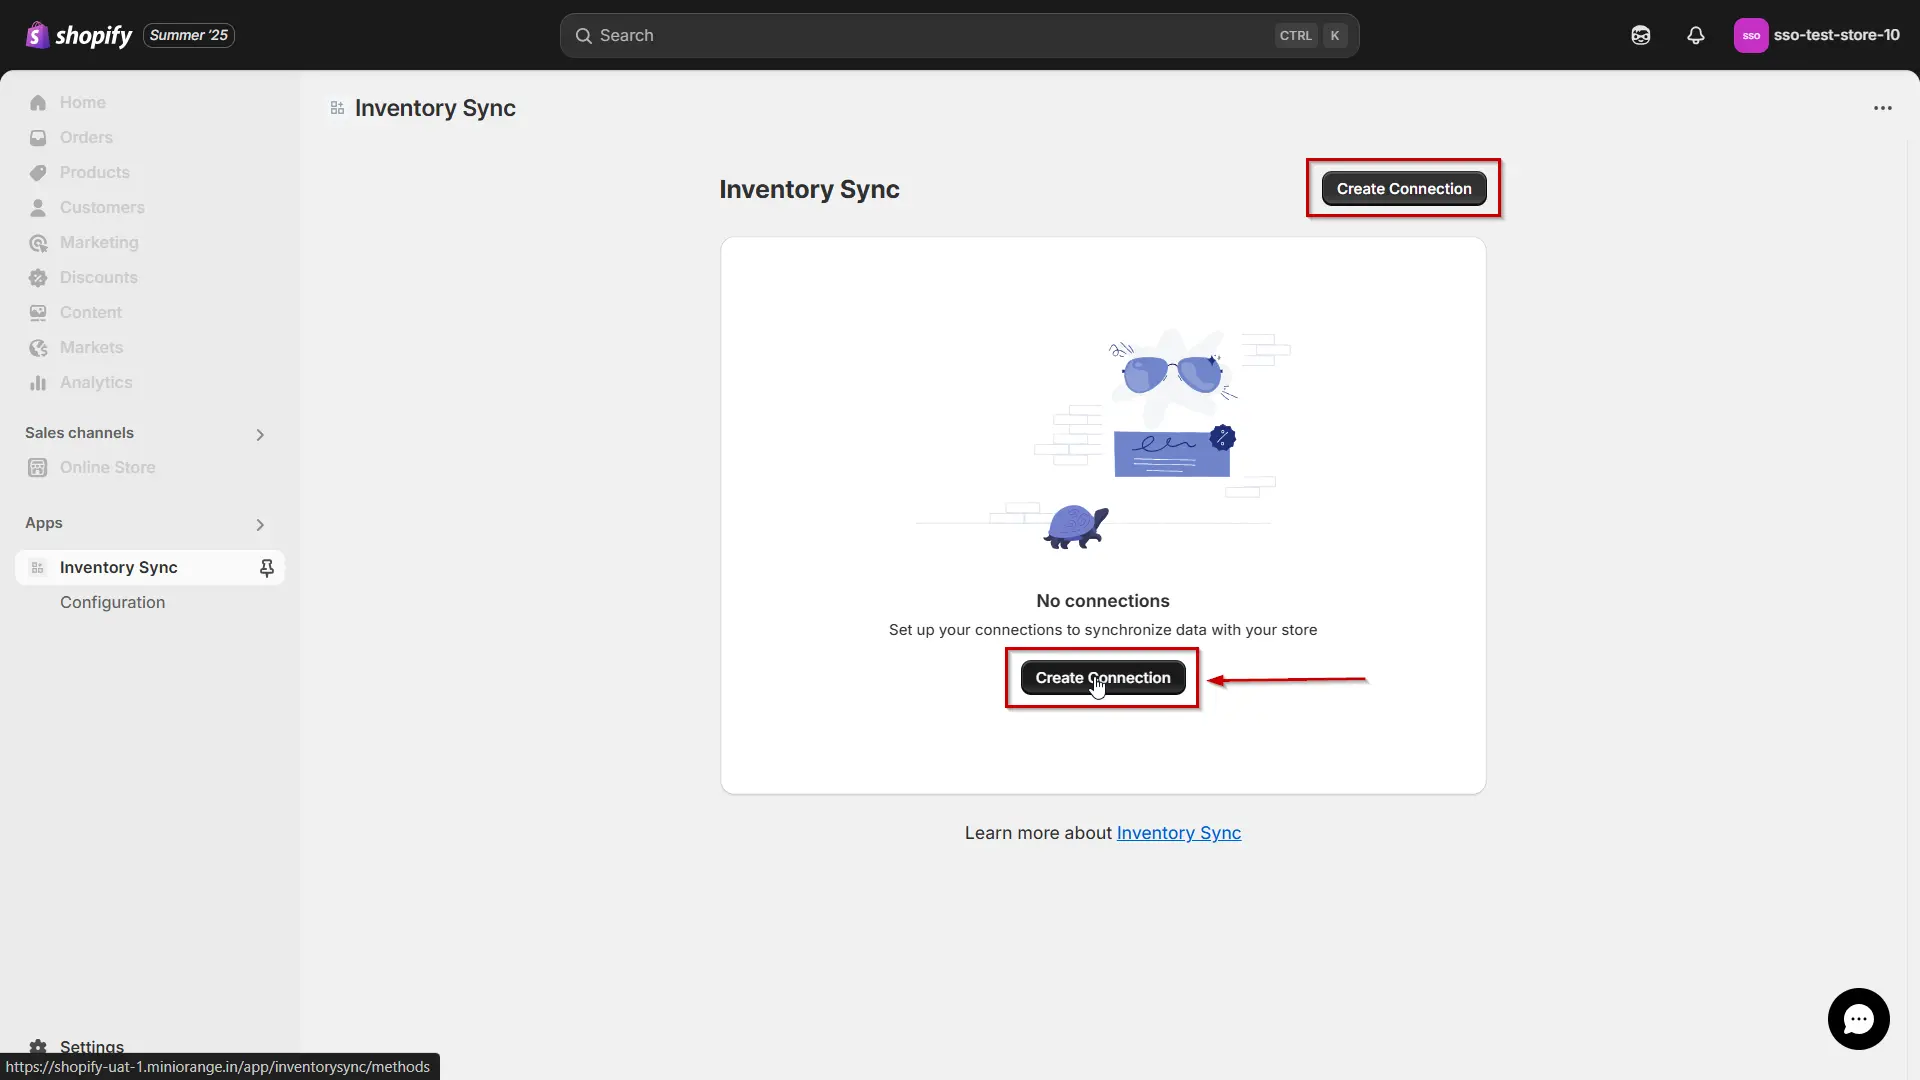Screen dimensions: 1920x1080
Task: View Customers via its sidebar icon
Action: click(38, 207)
